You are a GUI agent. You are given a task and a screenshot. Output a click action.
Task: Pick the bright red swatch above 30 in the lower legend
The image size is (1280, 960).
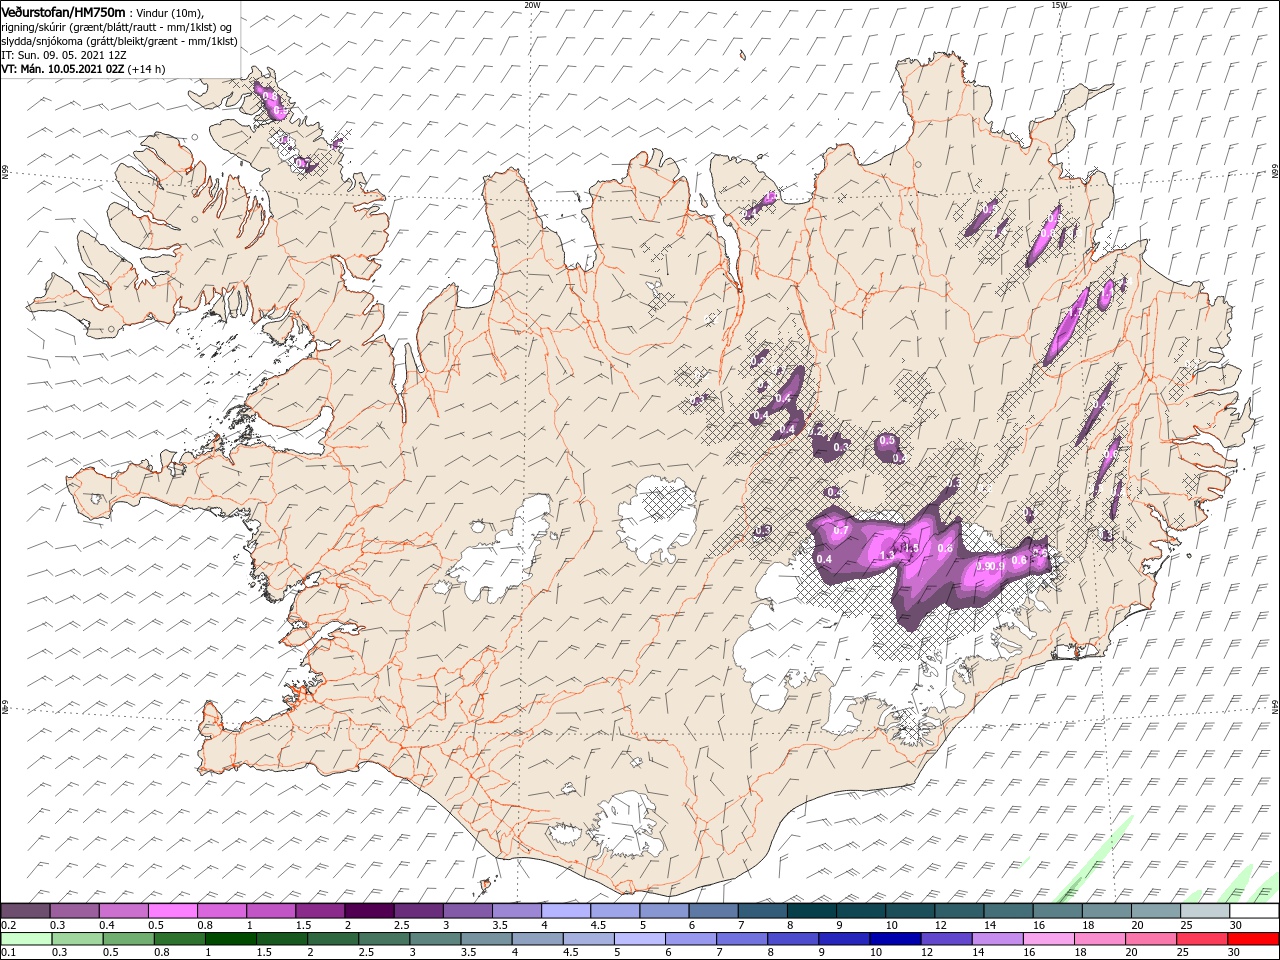pyautogui.click(x=1255, y=939)
